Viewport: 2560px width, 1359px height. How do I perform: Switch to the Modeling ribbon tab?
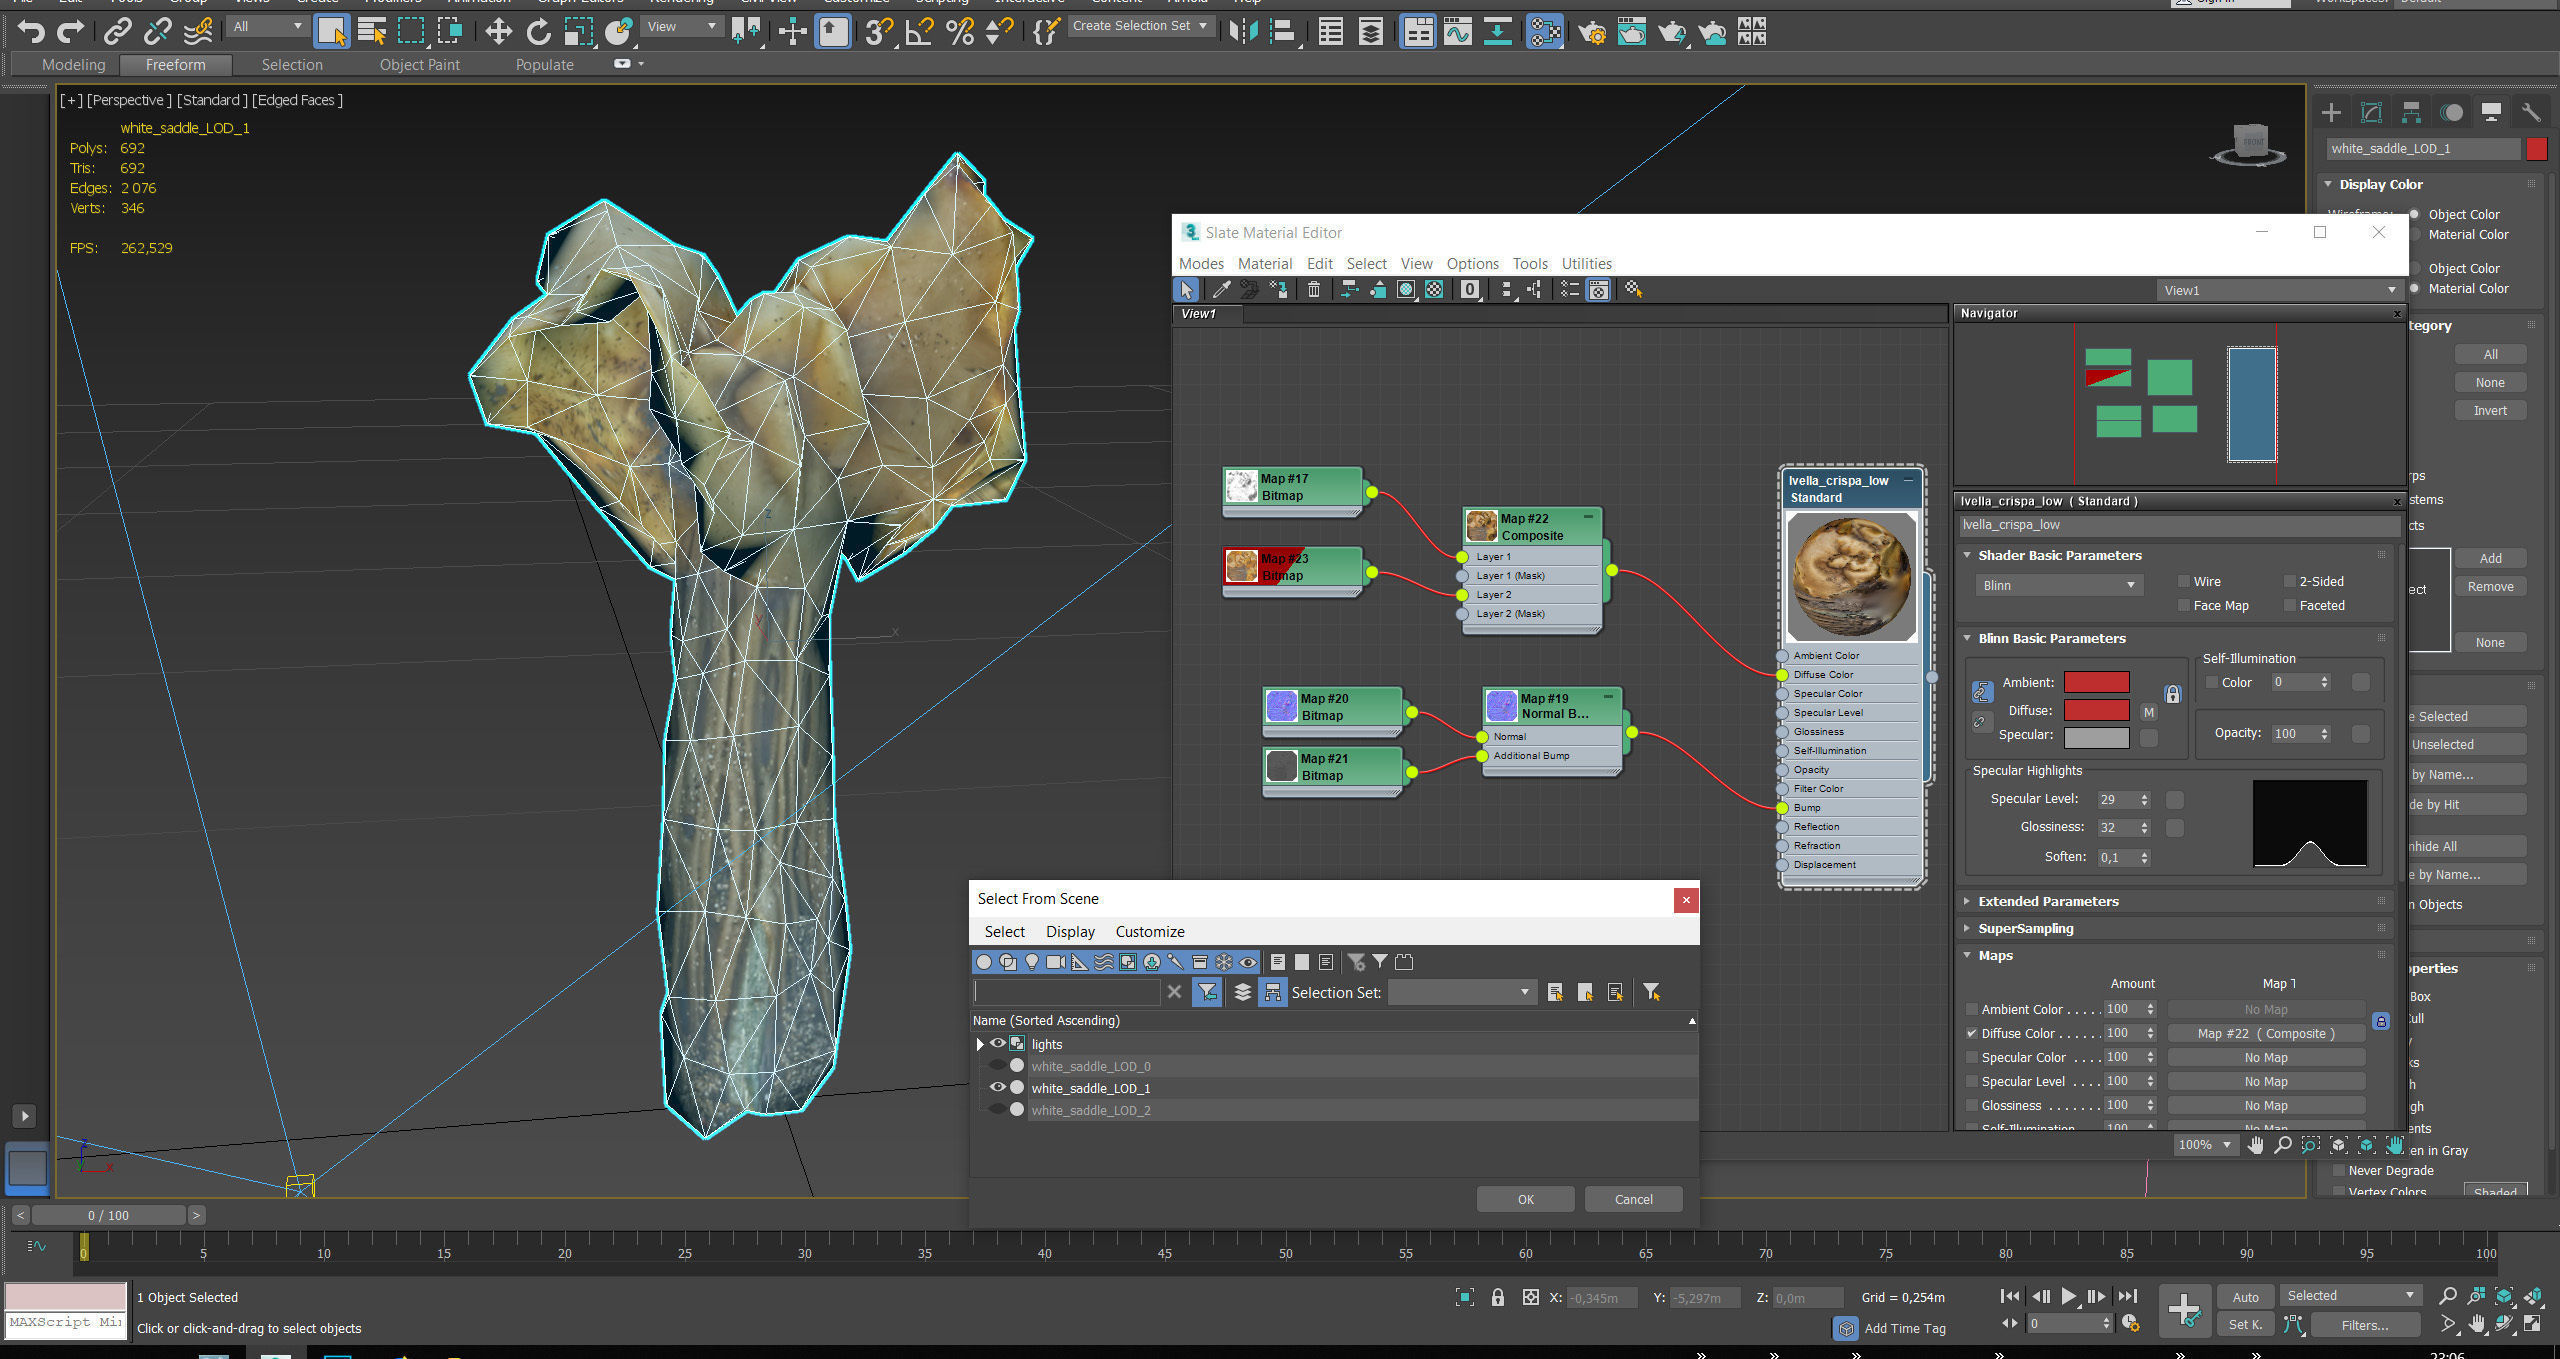click(73, 65)
